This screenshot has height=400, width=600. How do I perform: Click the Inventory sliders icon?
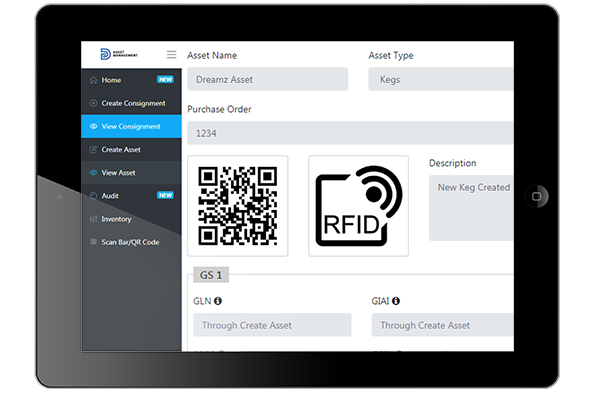point(93,219)
